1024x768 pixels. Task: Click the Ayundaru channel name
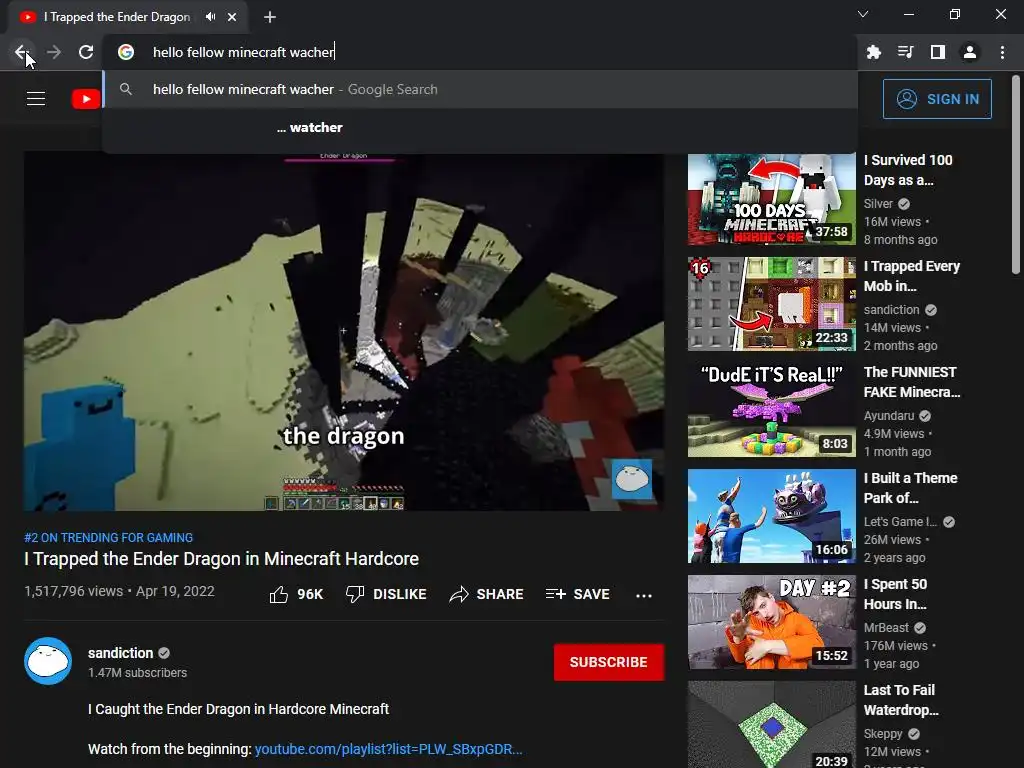tap(889, 415)
